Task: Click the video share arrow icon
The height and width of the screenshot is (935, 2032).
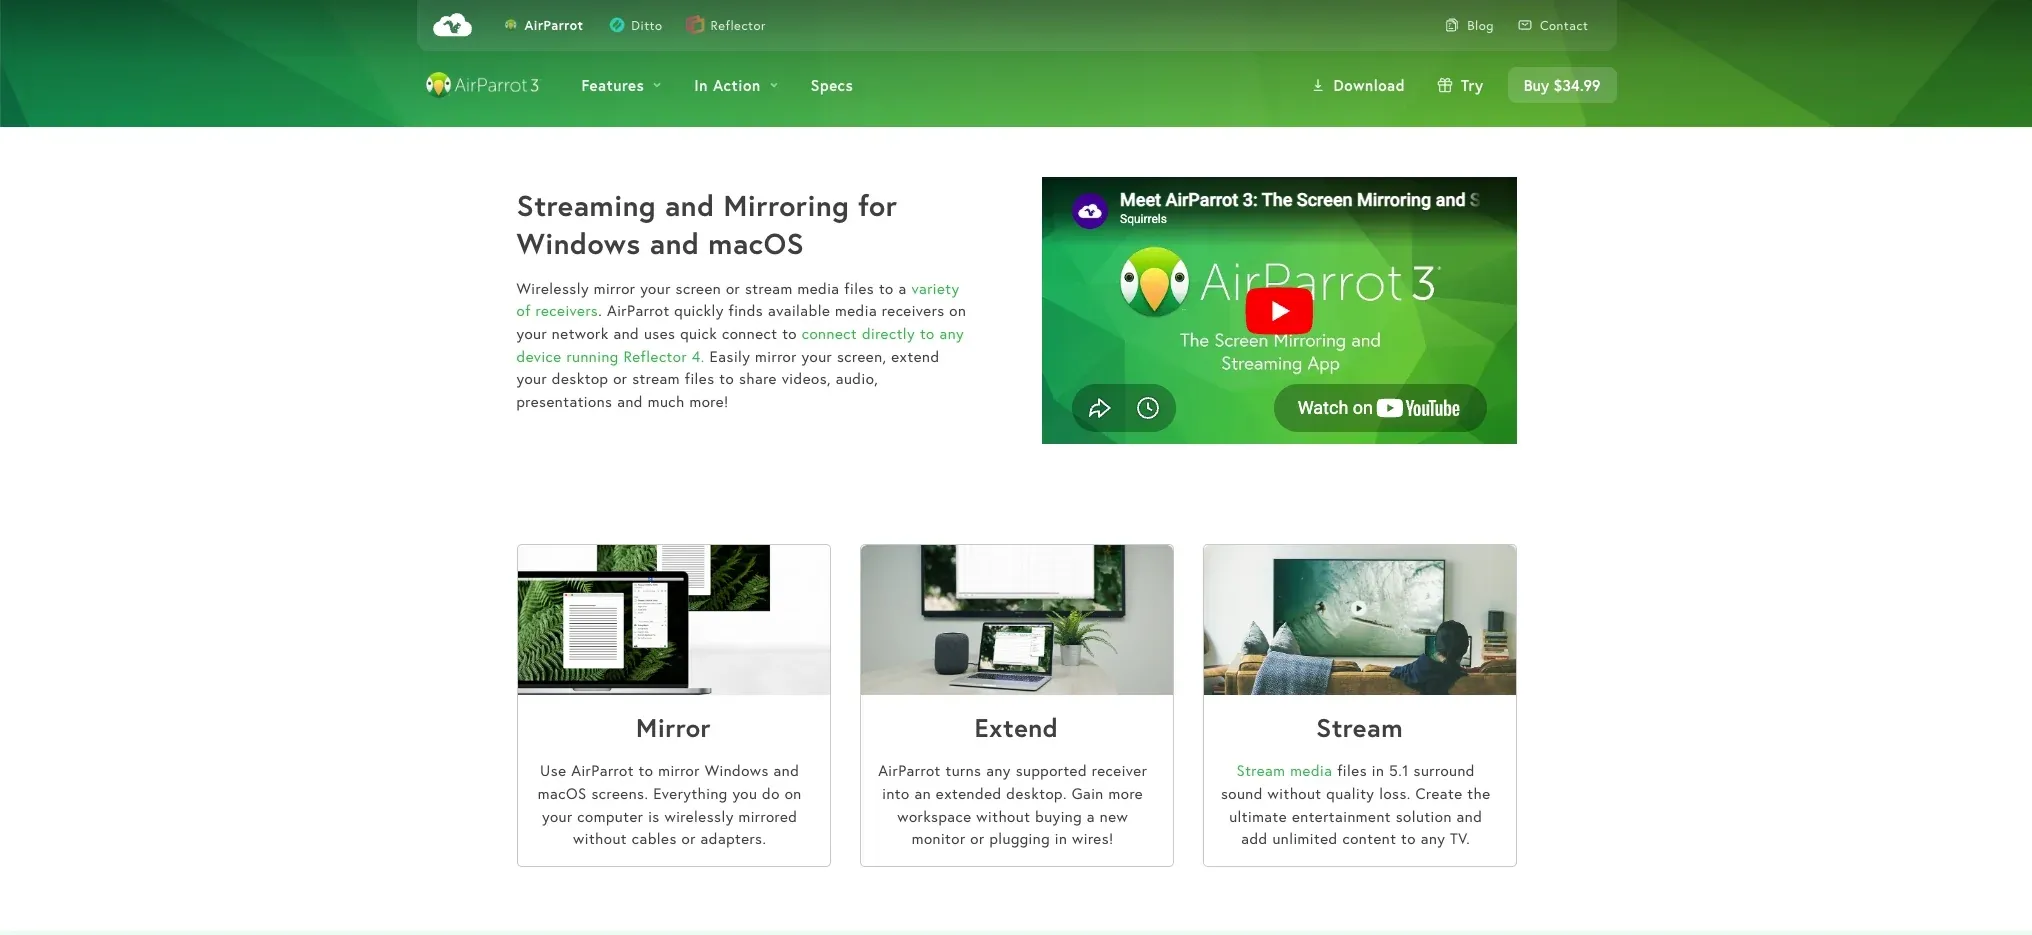Action: coord(1099,408)
